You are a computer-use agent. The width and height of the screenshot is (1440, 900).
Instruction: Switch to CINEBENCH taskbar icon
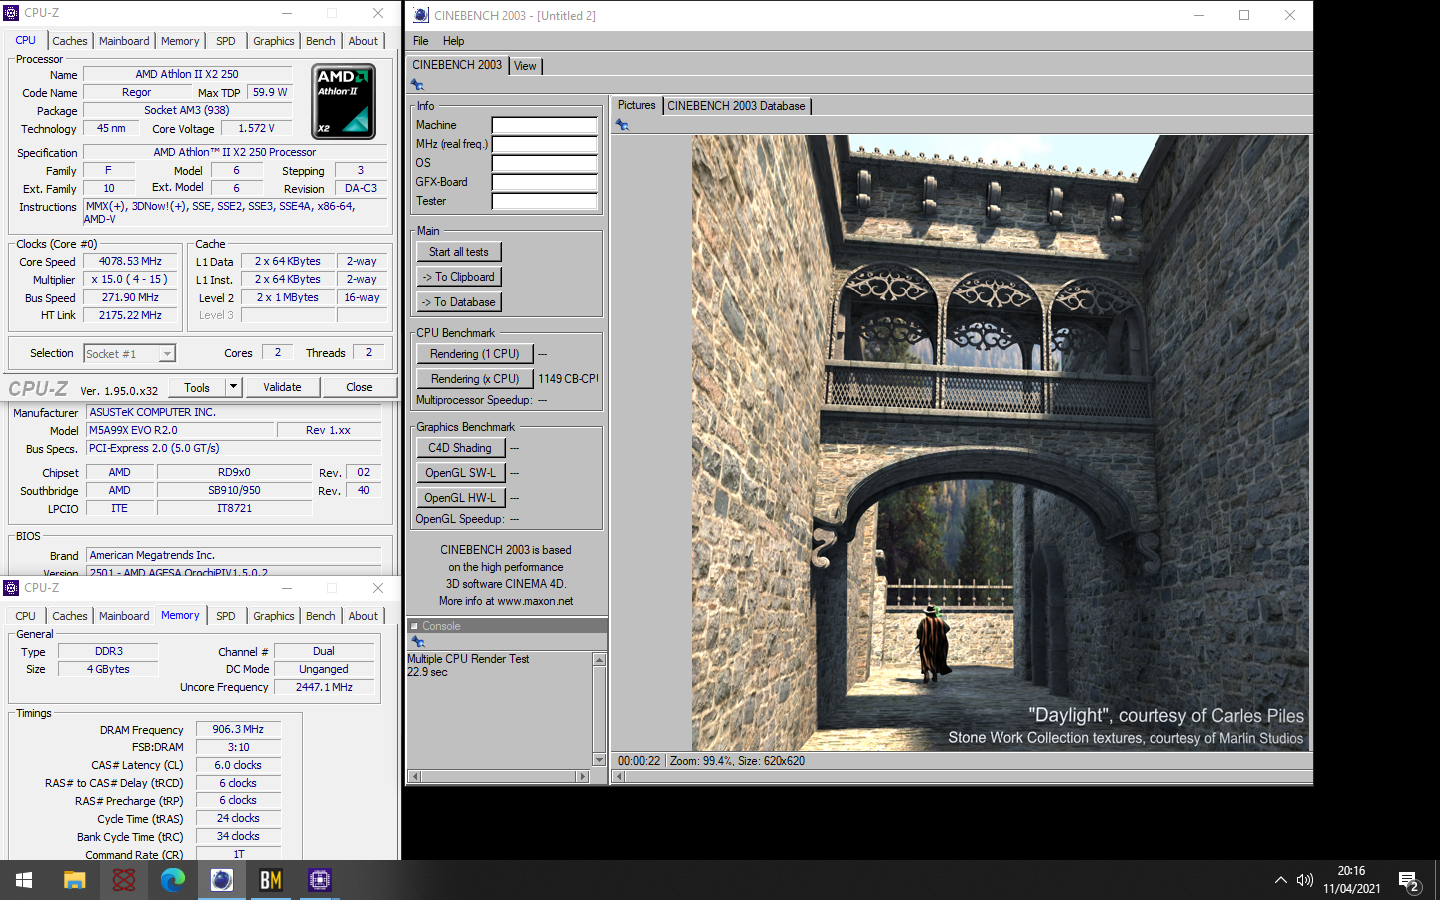coord(221,880)
